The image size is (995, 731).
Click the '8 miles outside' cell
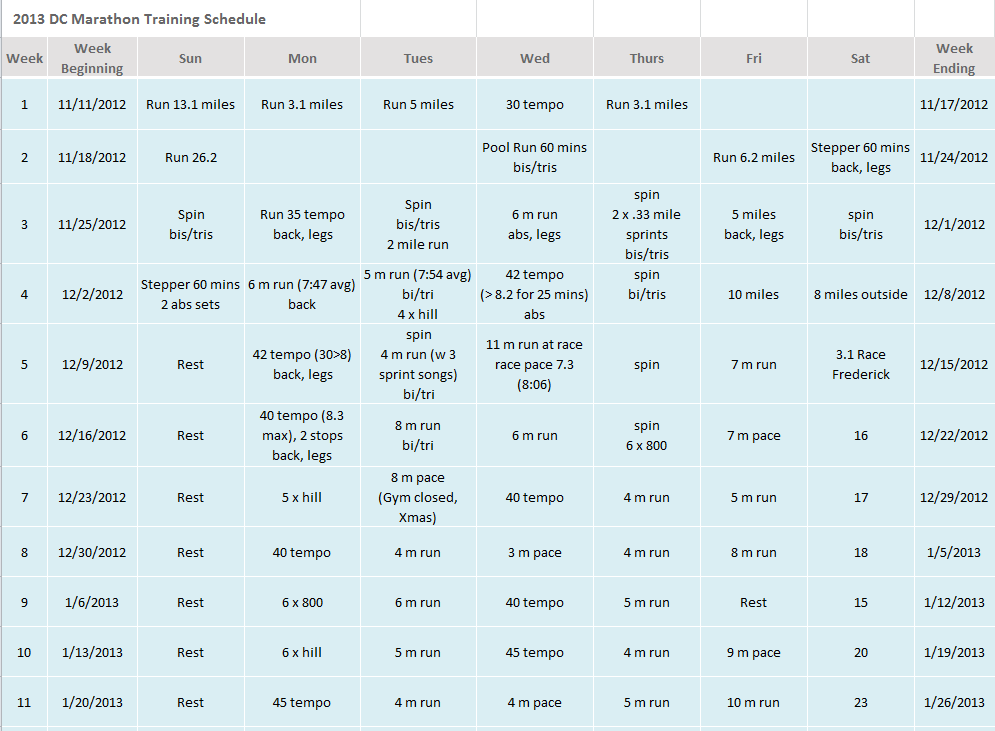[x=860, y=294]
